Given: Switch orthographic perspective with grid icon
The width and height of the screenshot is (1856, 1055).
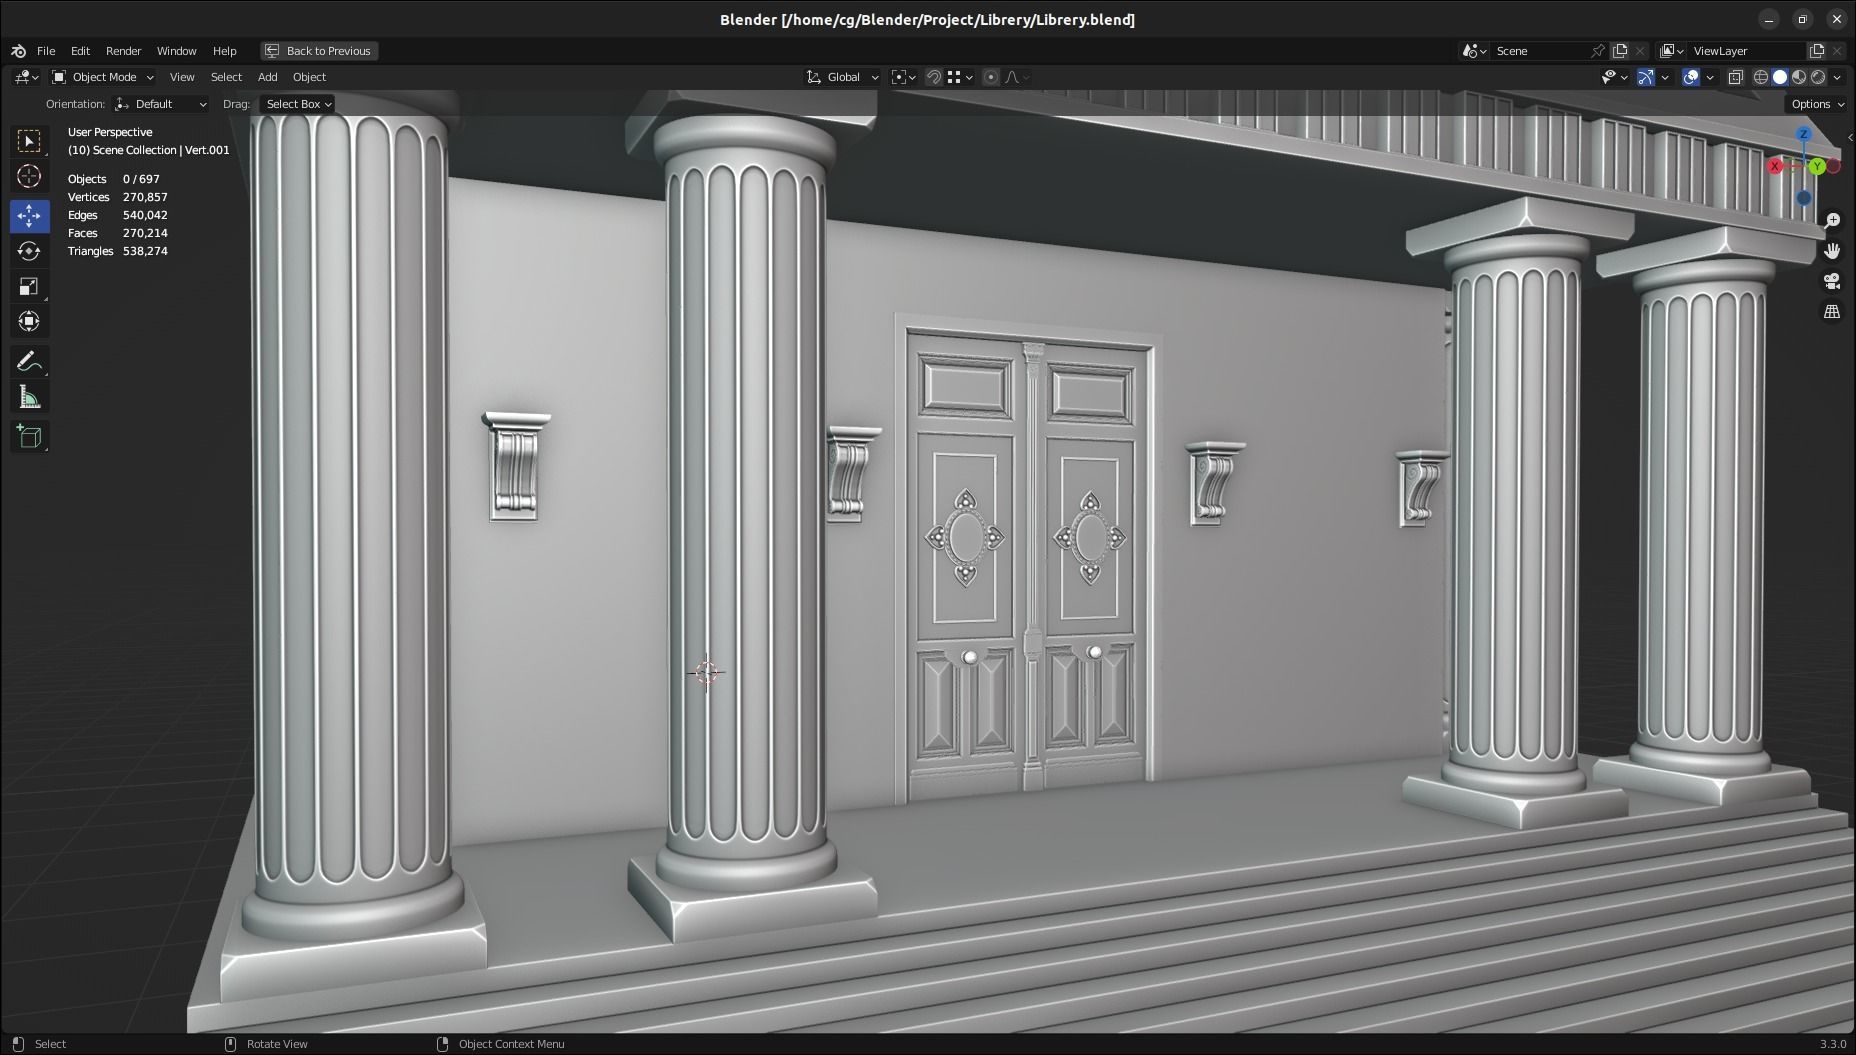Looking at the screenshot, I should coord(1832,312).
